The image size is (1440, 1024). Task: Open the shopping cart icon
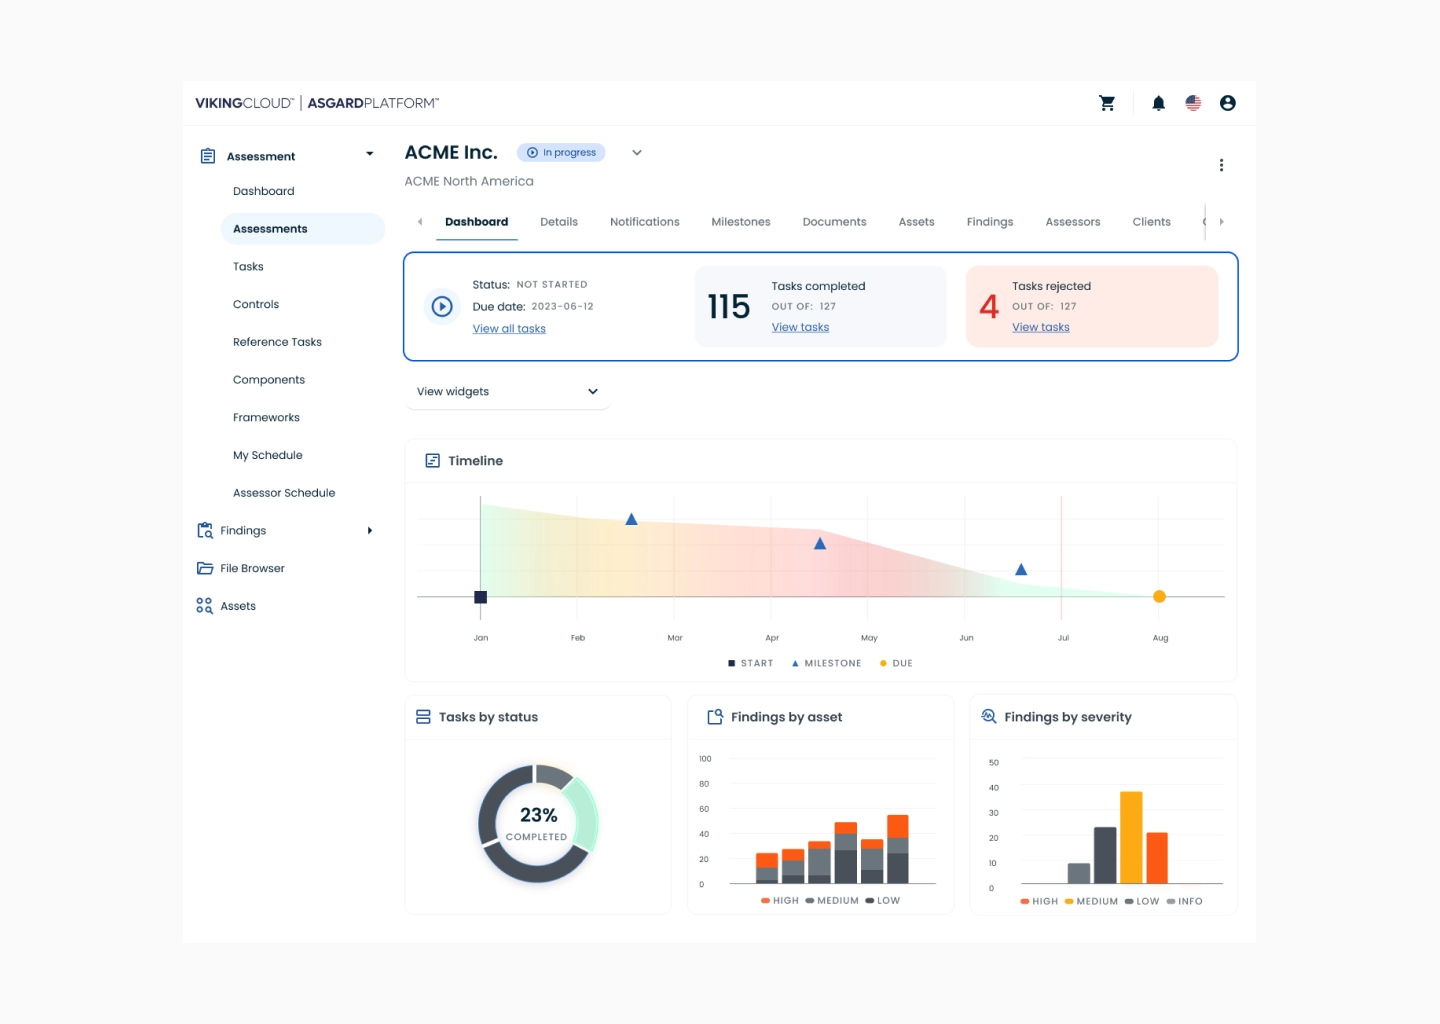tap(1107, 103)
